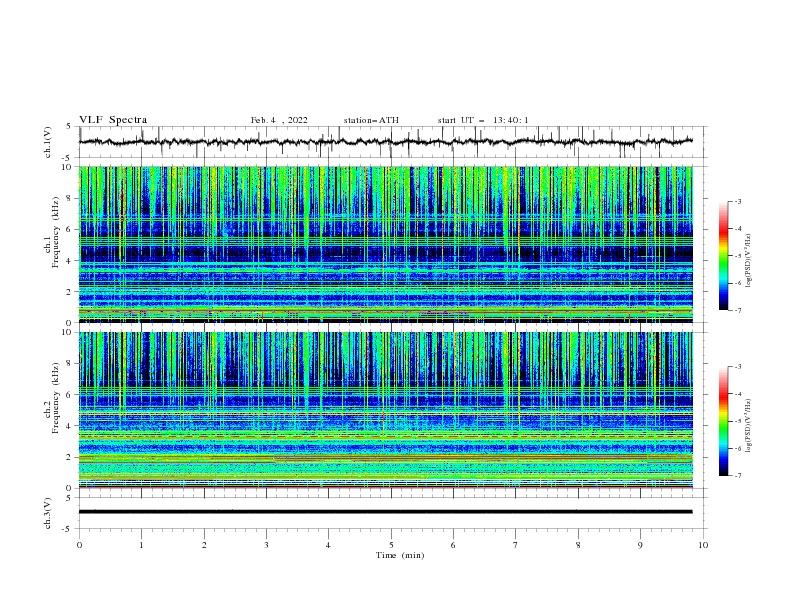Click the ch.3 flat voltage trace

coord(385,512)
